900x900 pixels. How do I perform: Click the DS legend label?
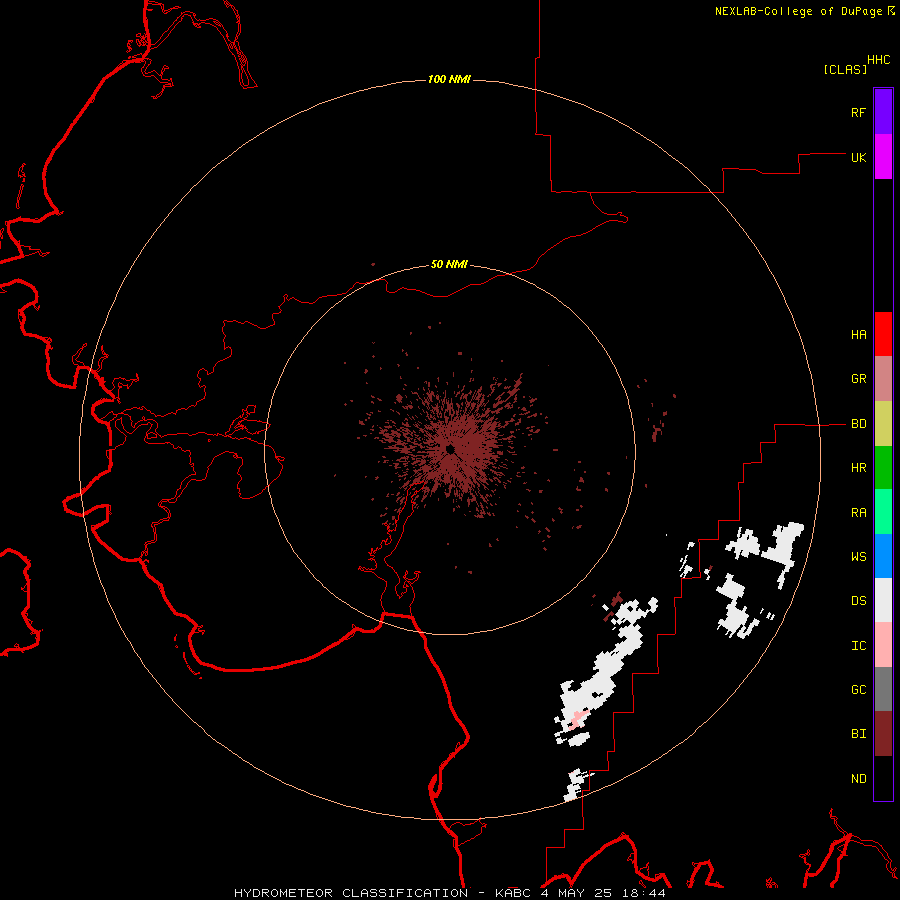pos(858,601)
